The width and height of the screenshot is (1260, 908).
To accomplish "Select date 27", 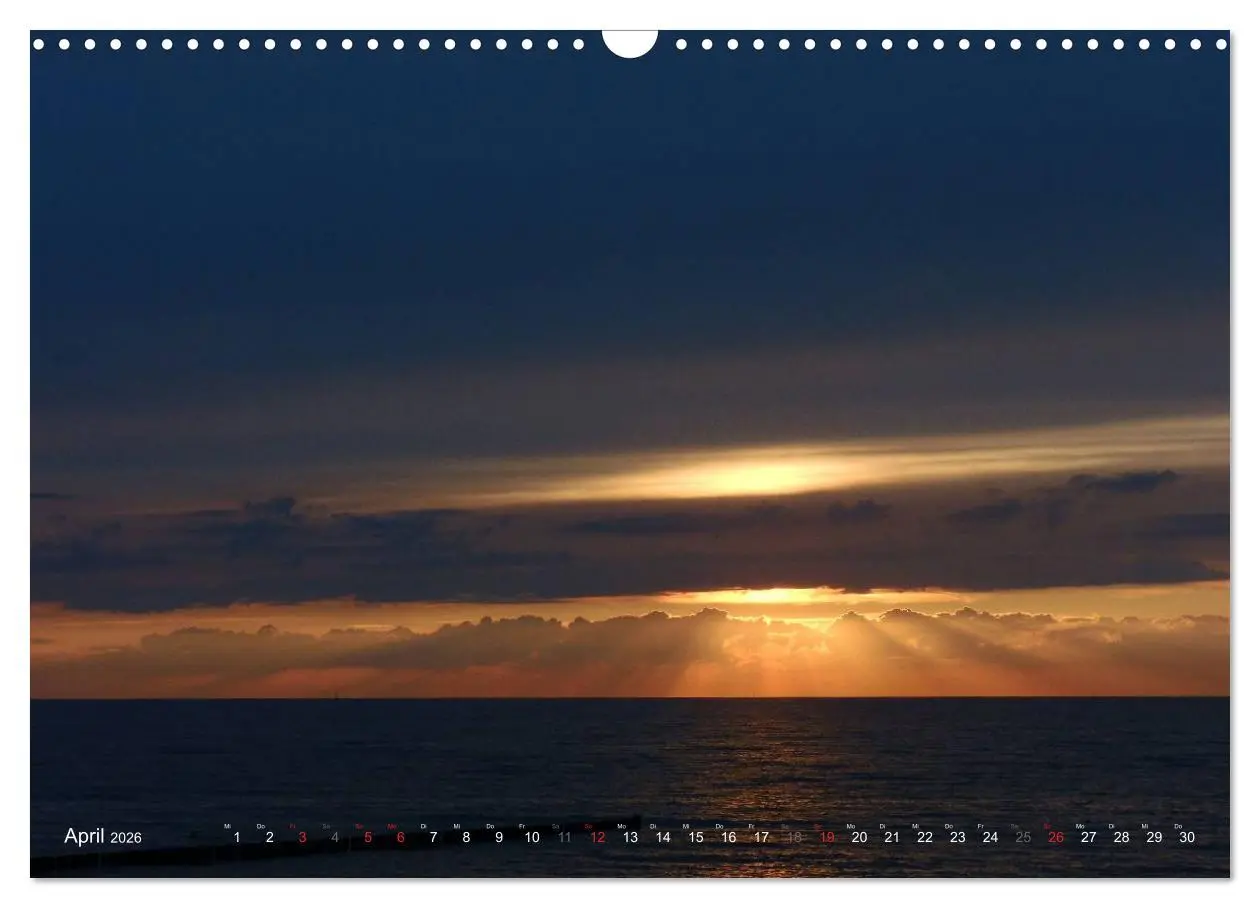I will (1089, 837).
